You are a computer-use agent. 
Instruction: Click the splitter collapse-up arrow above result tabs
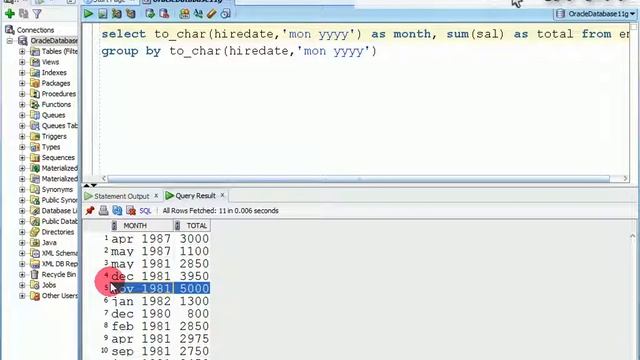pyautogui.click(x=87, y=185)
